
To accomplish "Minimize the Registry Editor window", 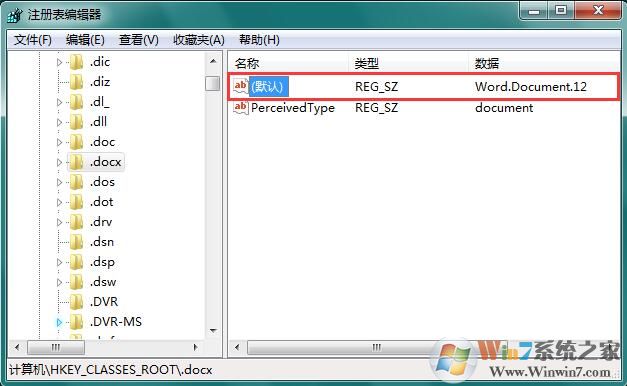I will (533, 10).
